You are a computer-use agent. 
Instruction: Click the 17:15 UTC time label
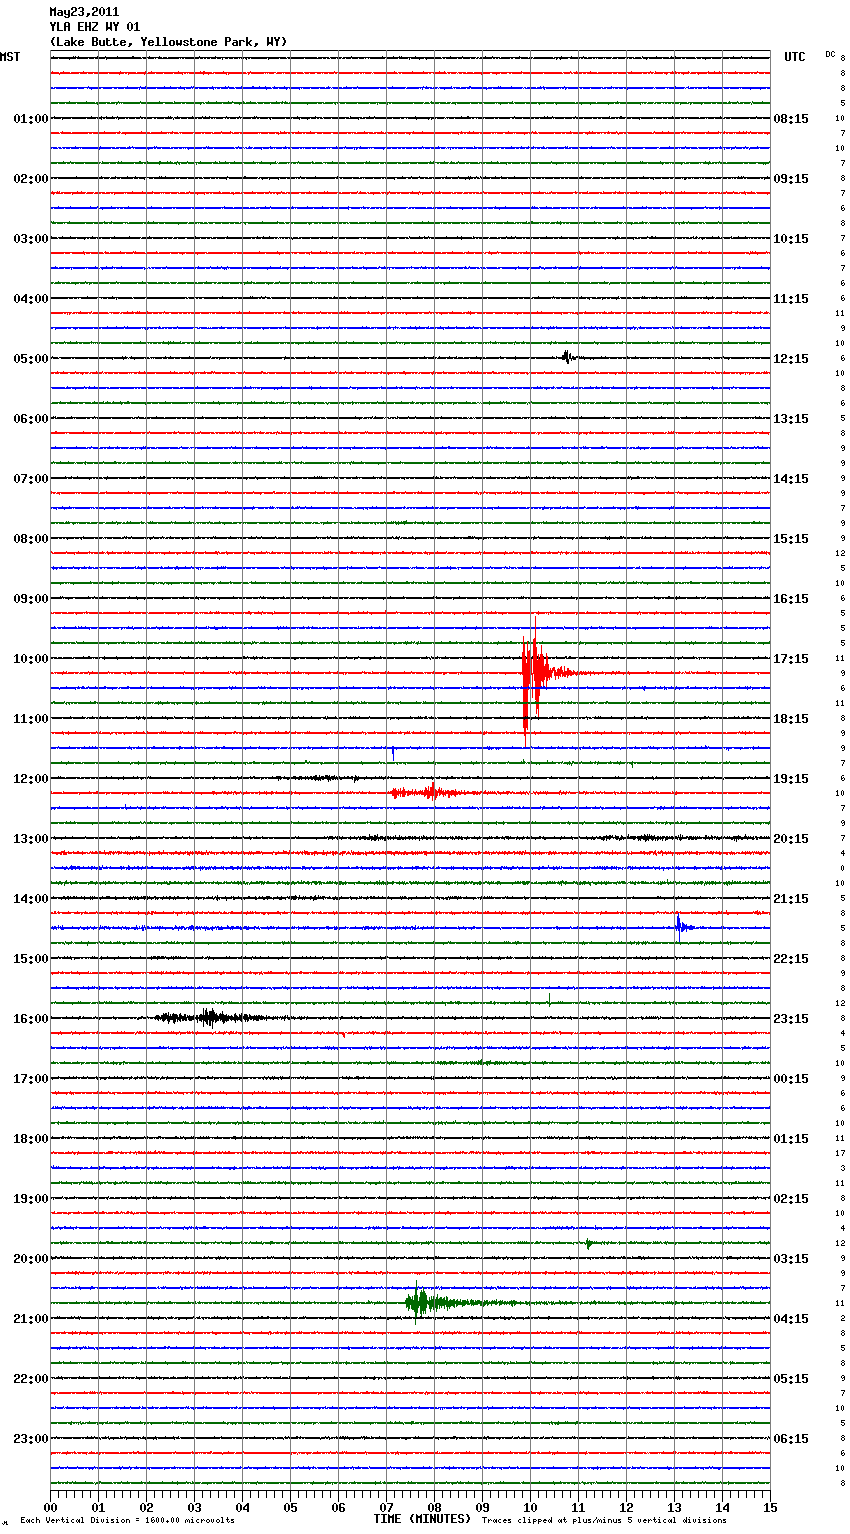pos(791,659)
